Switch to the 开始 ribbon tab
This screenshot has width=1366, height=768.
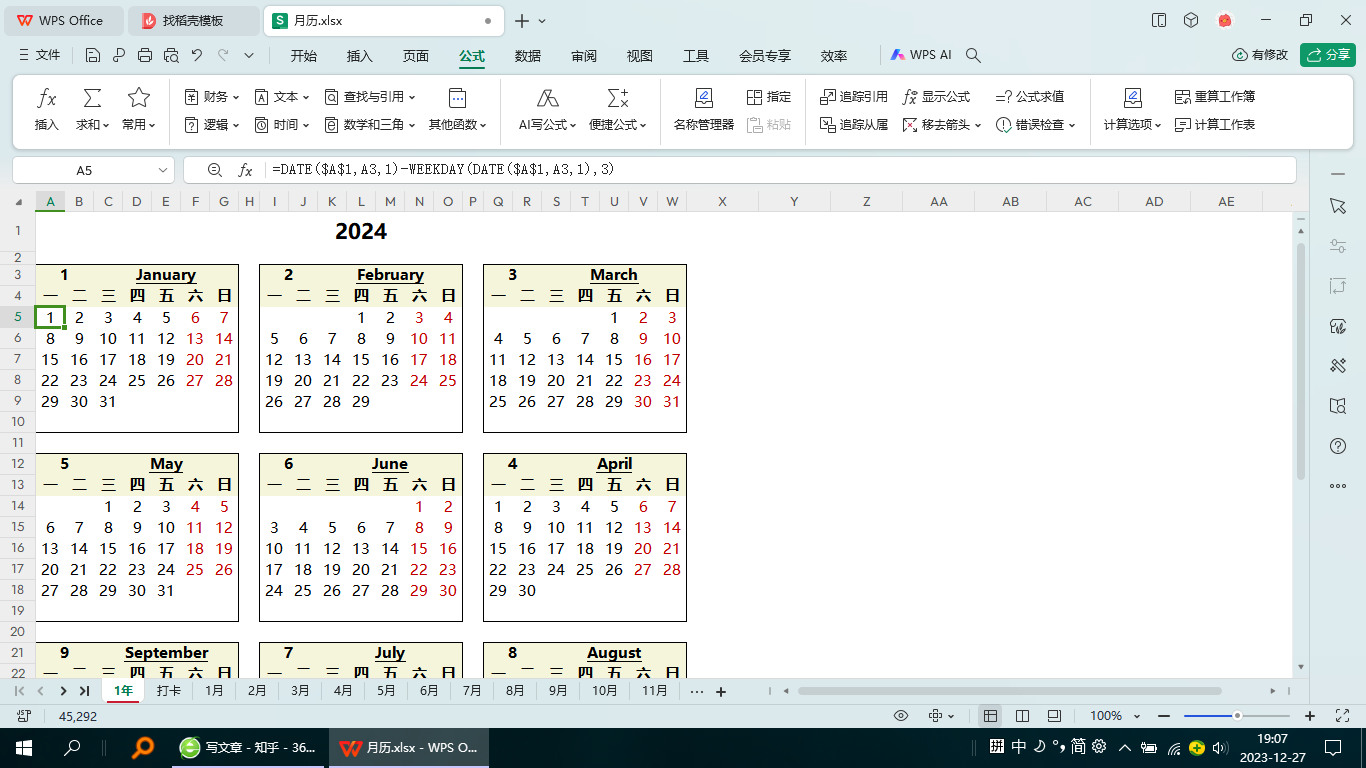click(304, 56)
